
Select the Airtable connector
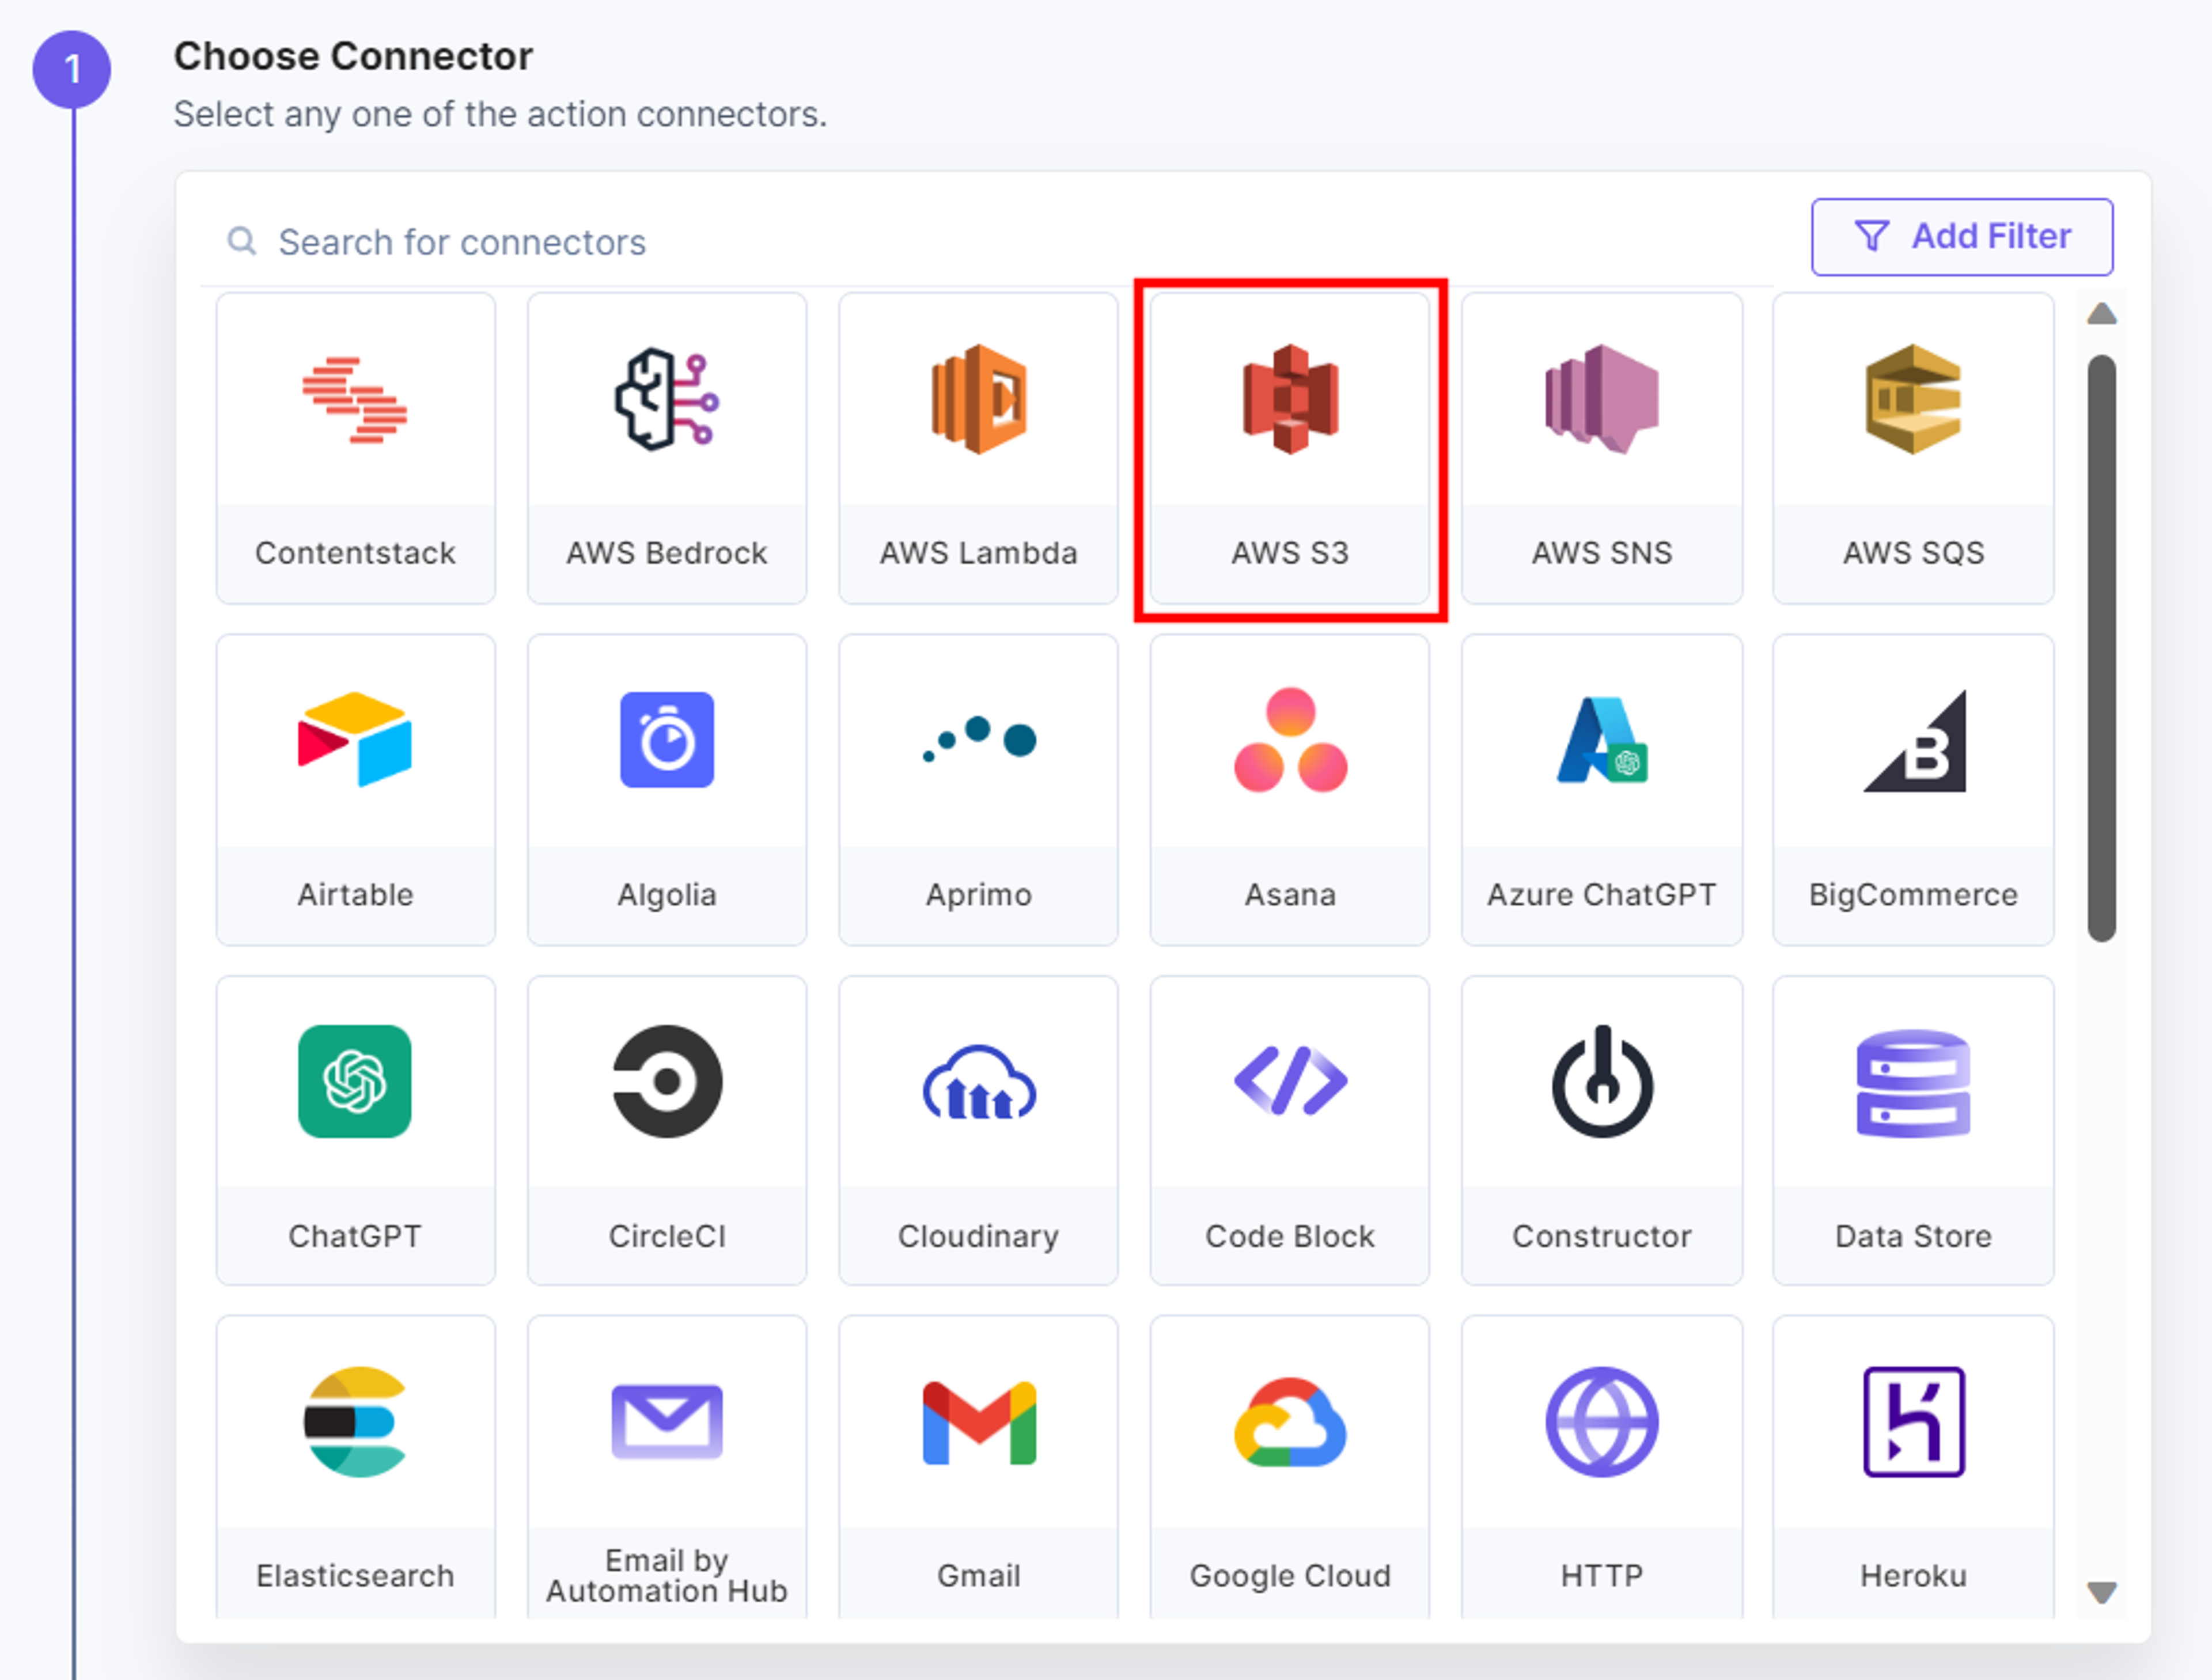355,790
